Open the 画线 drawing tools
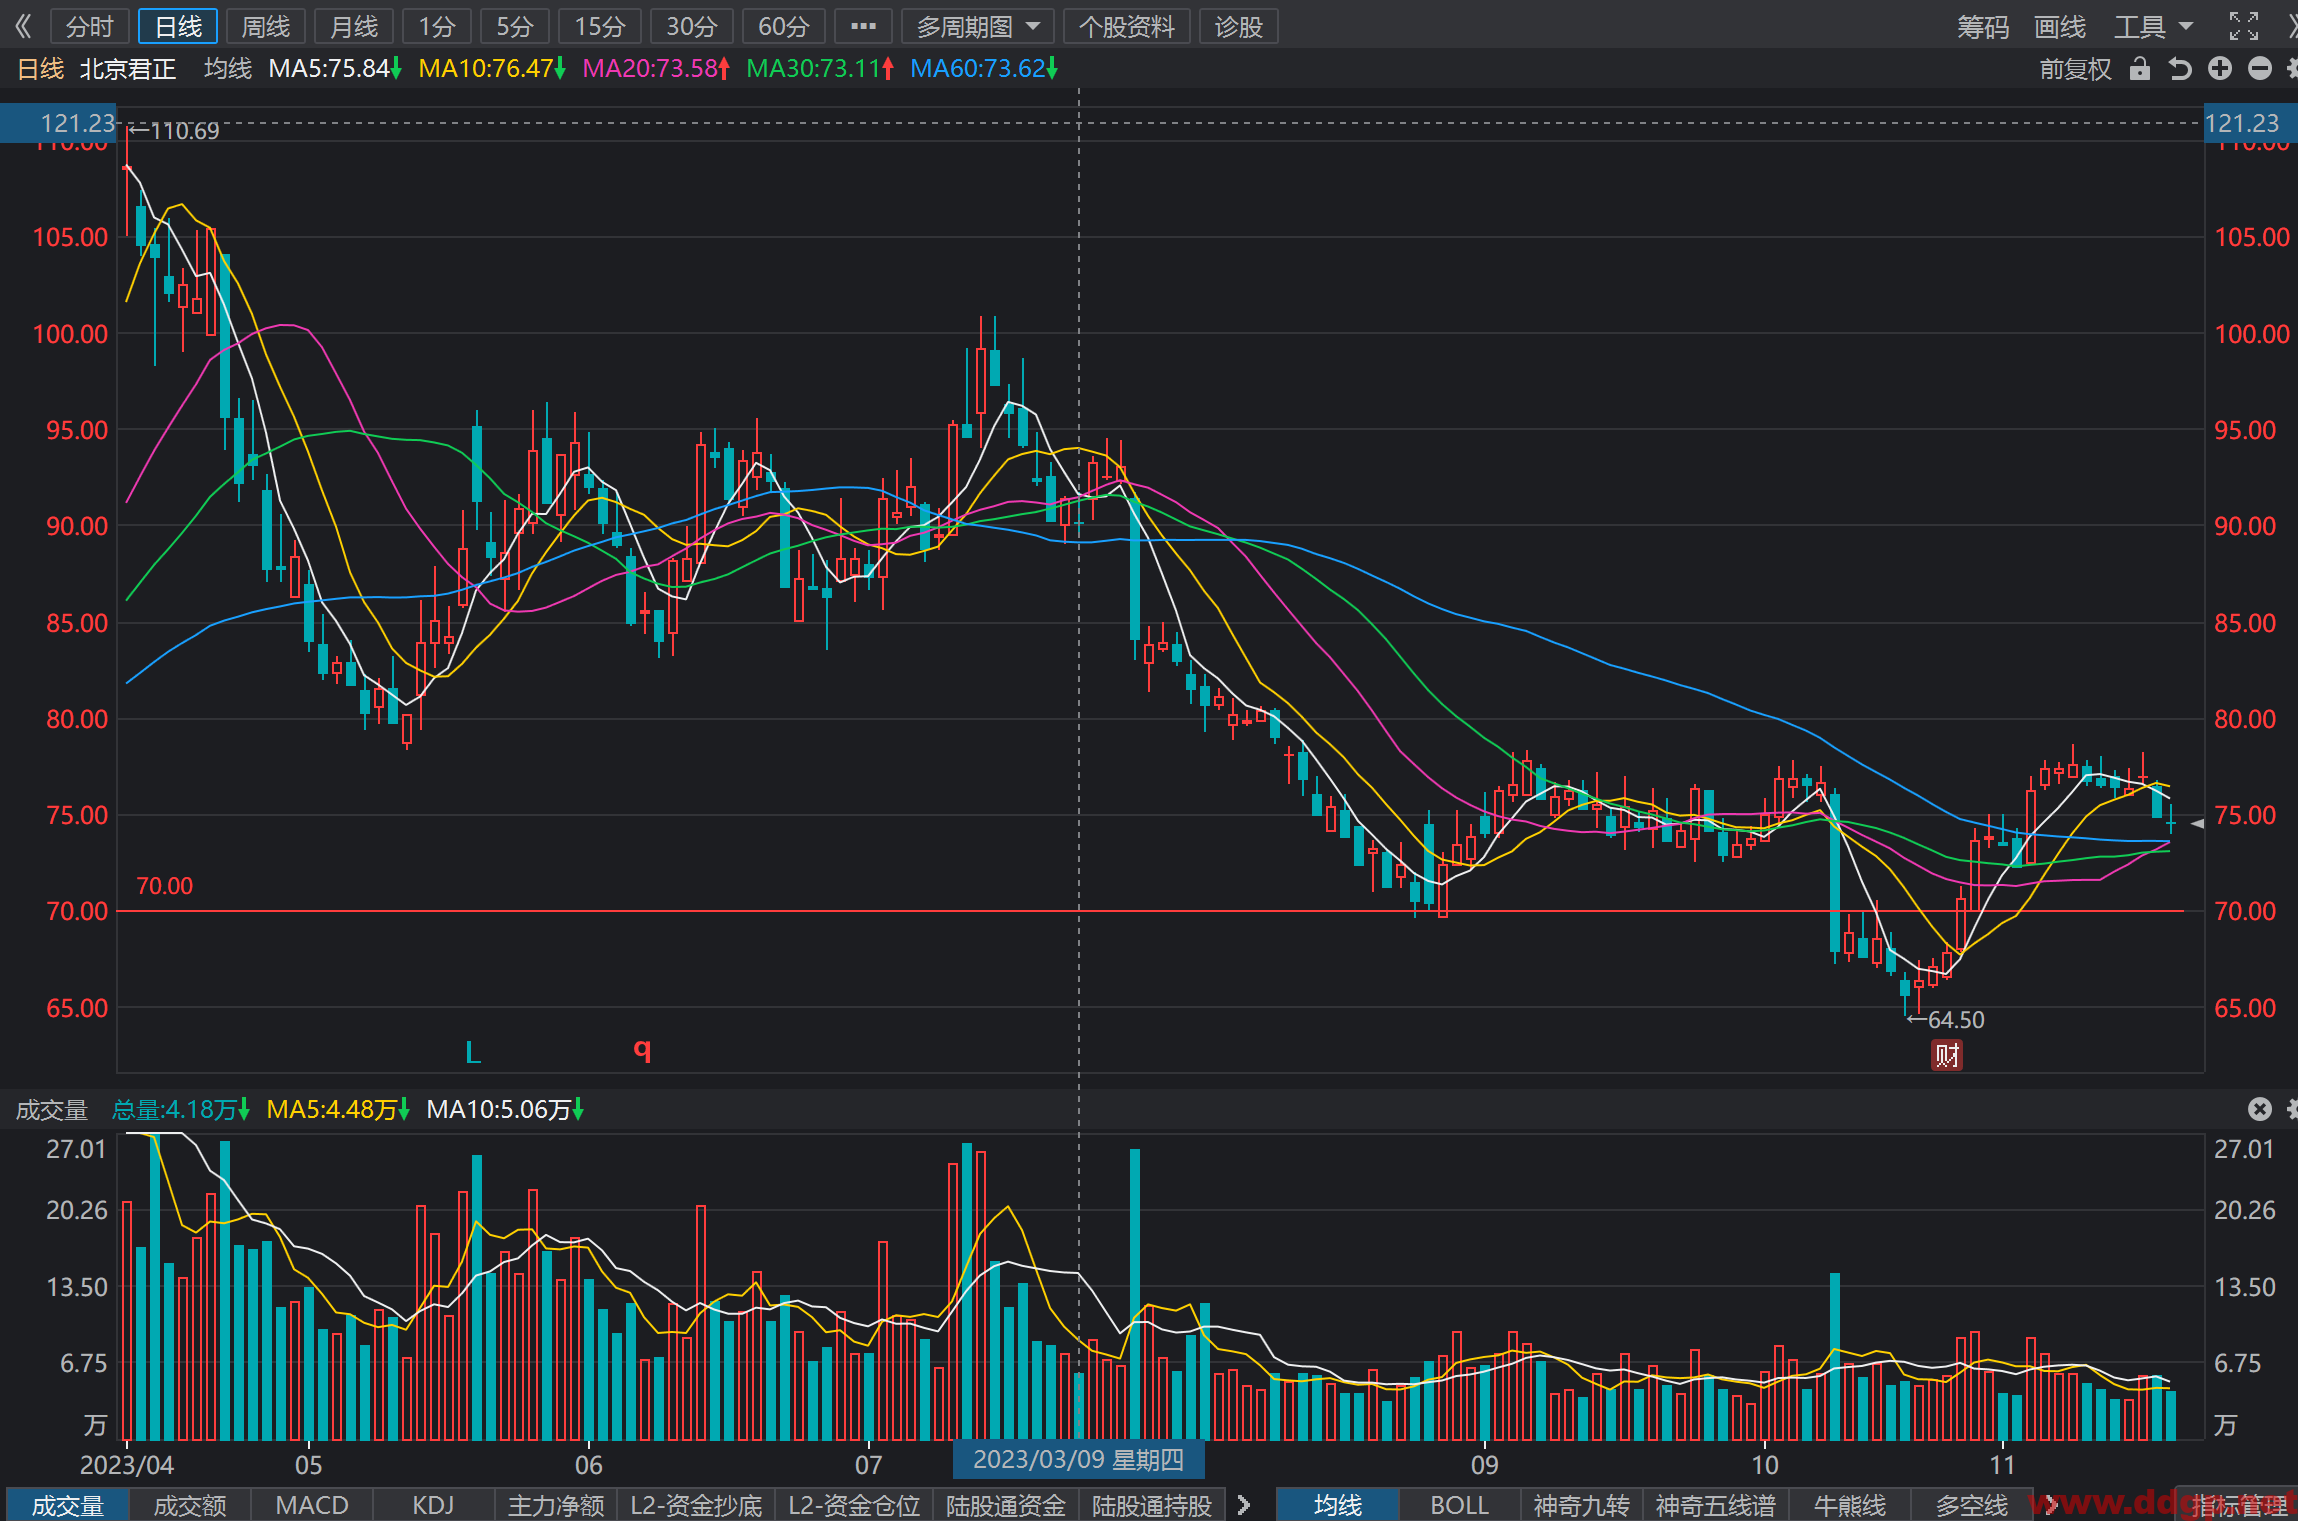This screenshot has height=1521, width=2298. [x=2059, y=27]
